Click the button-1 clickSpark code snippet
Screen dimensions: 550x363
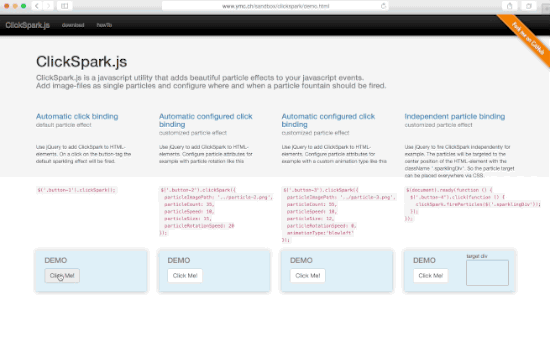[76, 190]
